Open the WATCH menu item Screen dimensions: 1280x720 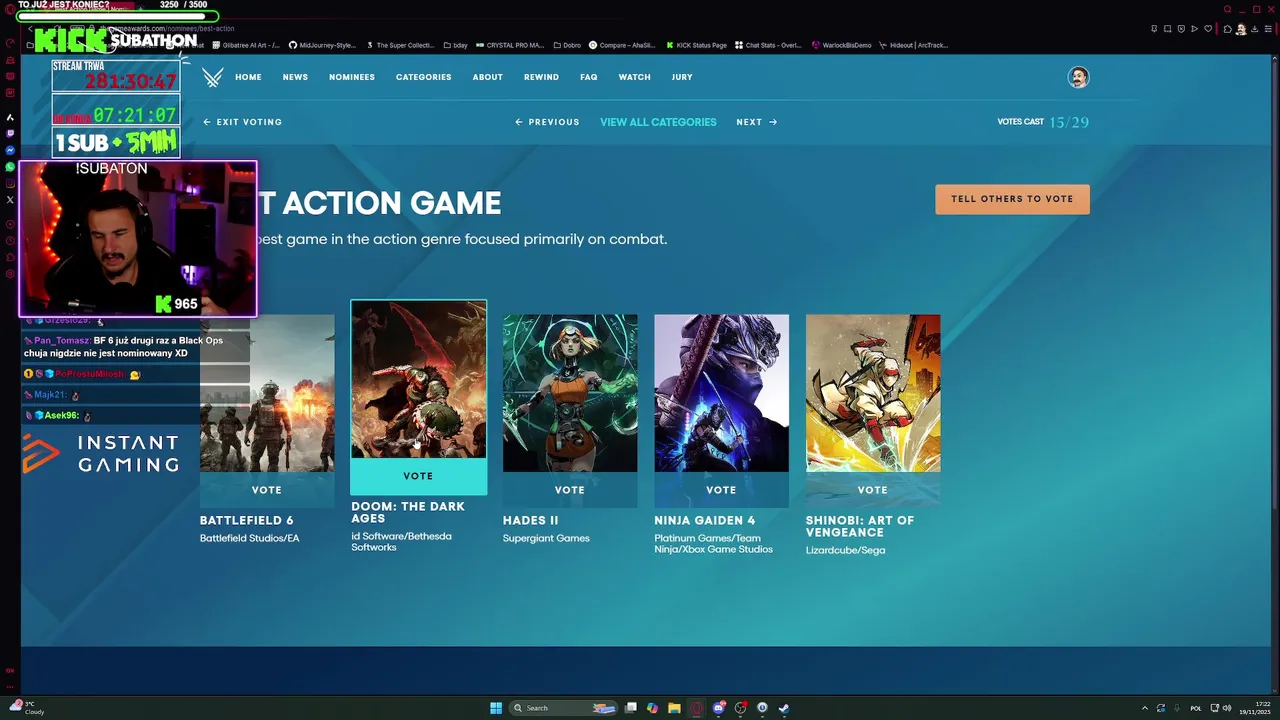(x=634, y=77)
